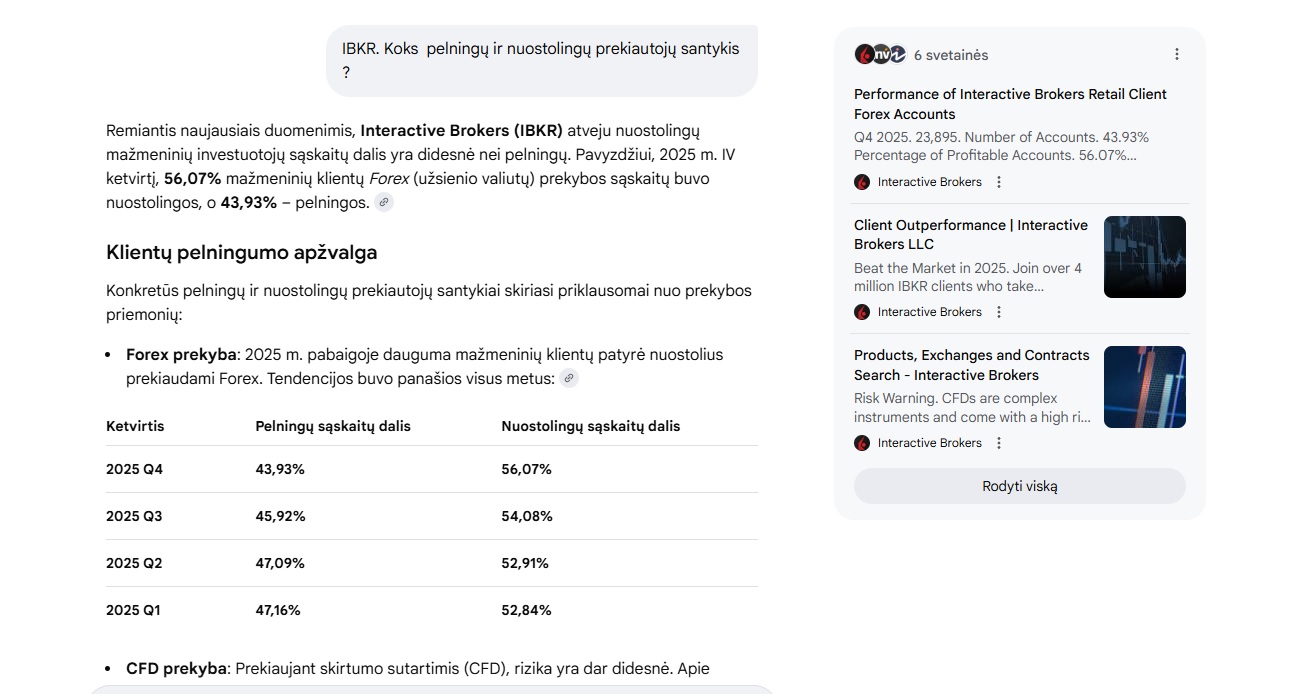Viewport: 1305px width, 694px height.
Task: Open three-dot menu for Products, Exchanges source
Action: [x=998, y=443]
